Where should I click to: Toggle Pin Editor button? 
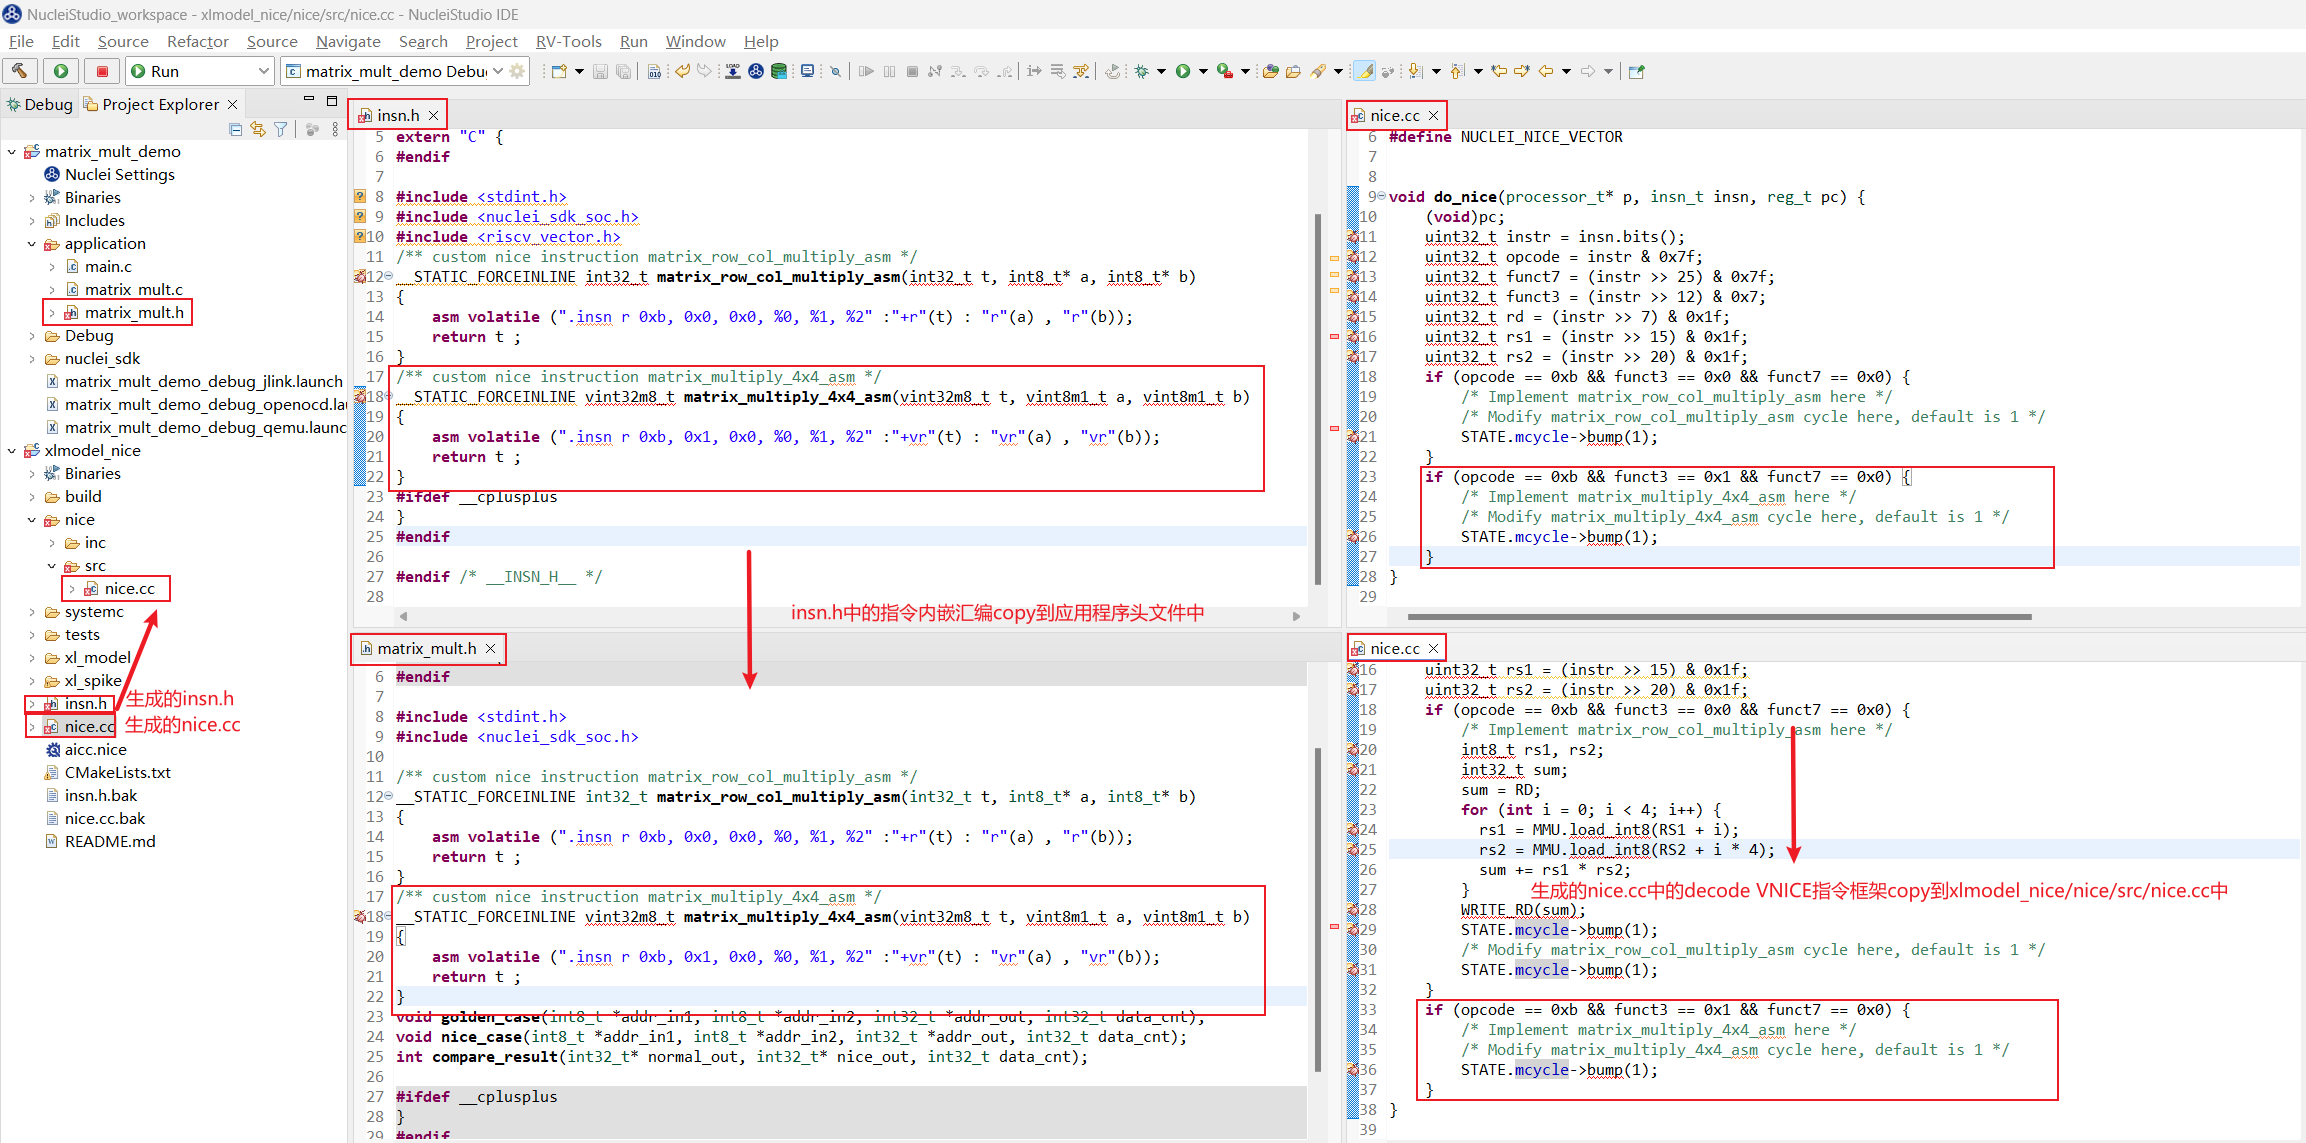[x=1637, y=71]
